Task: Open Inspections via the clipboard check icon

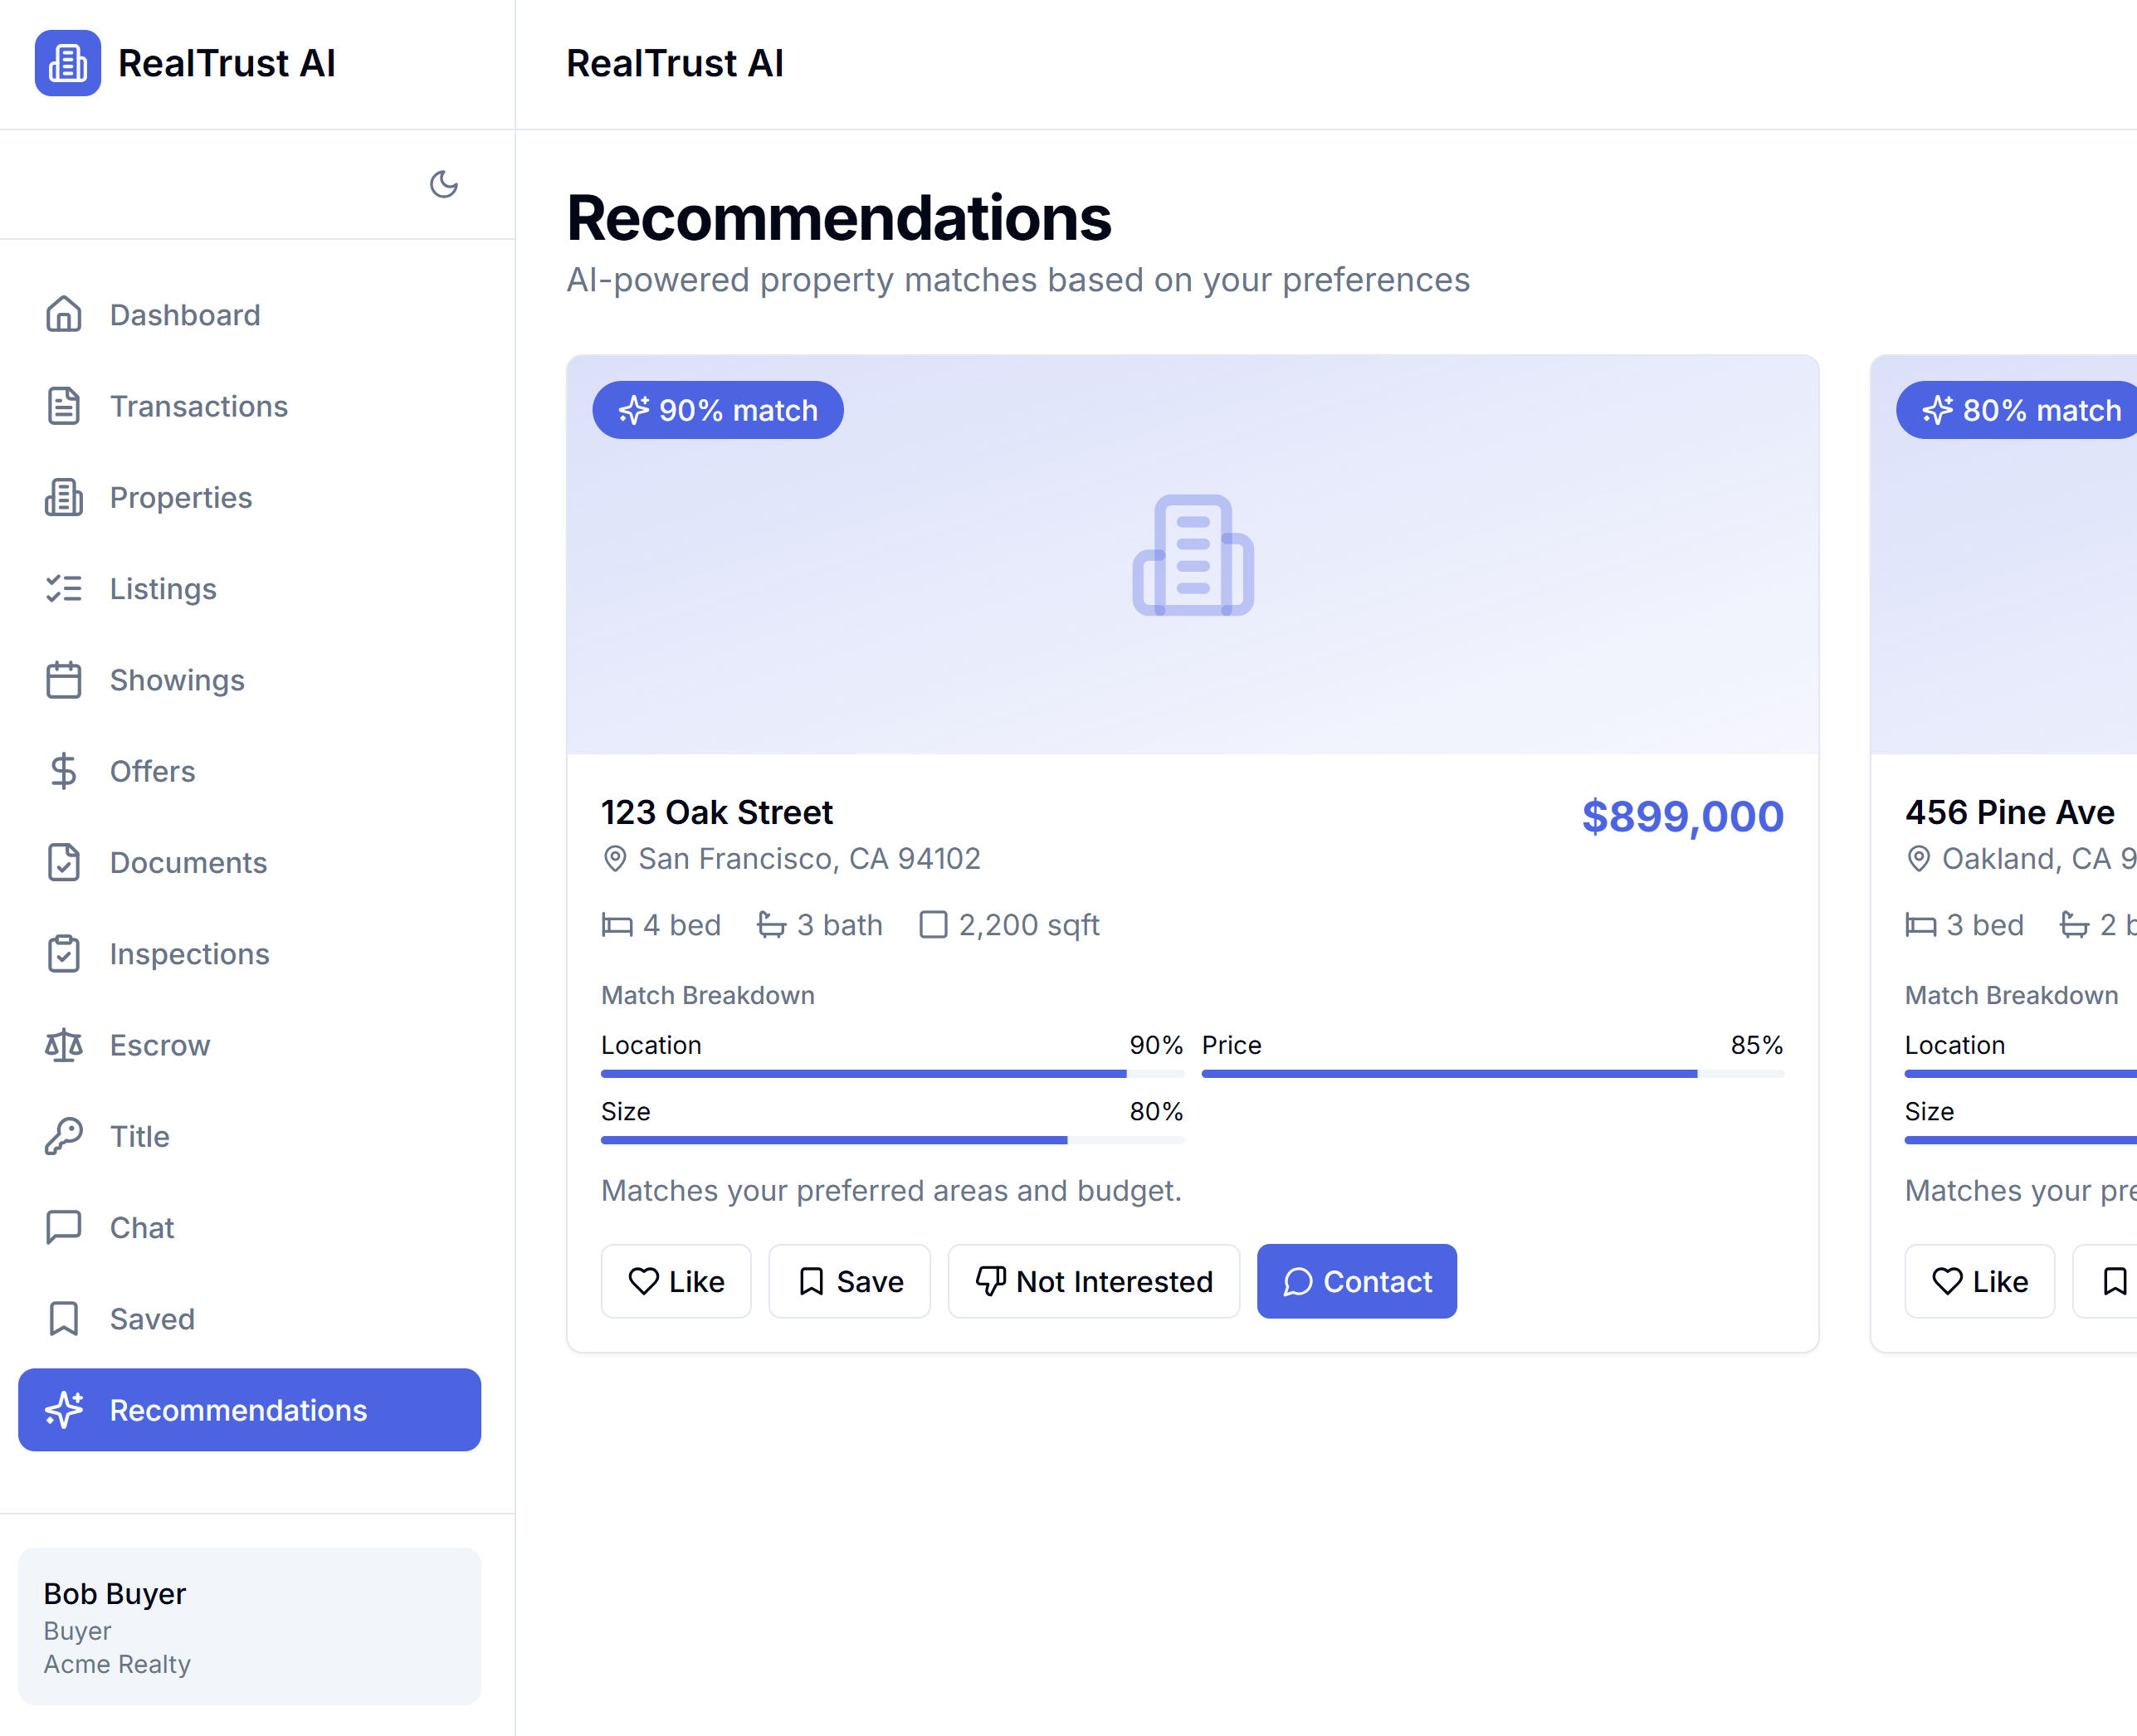Action: [x=64, y=954]
